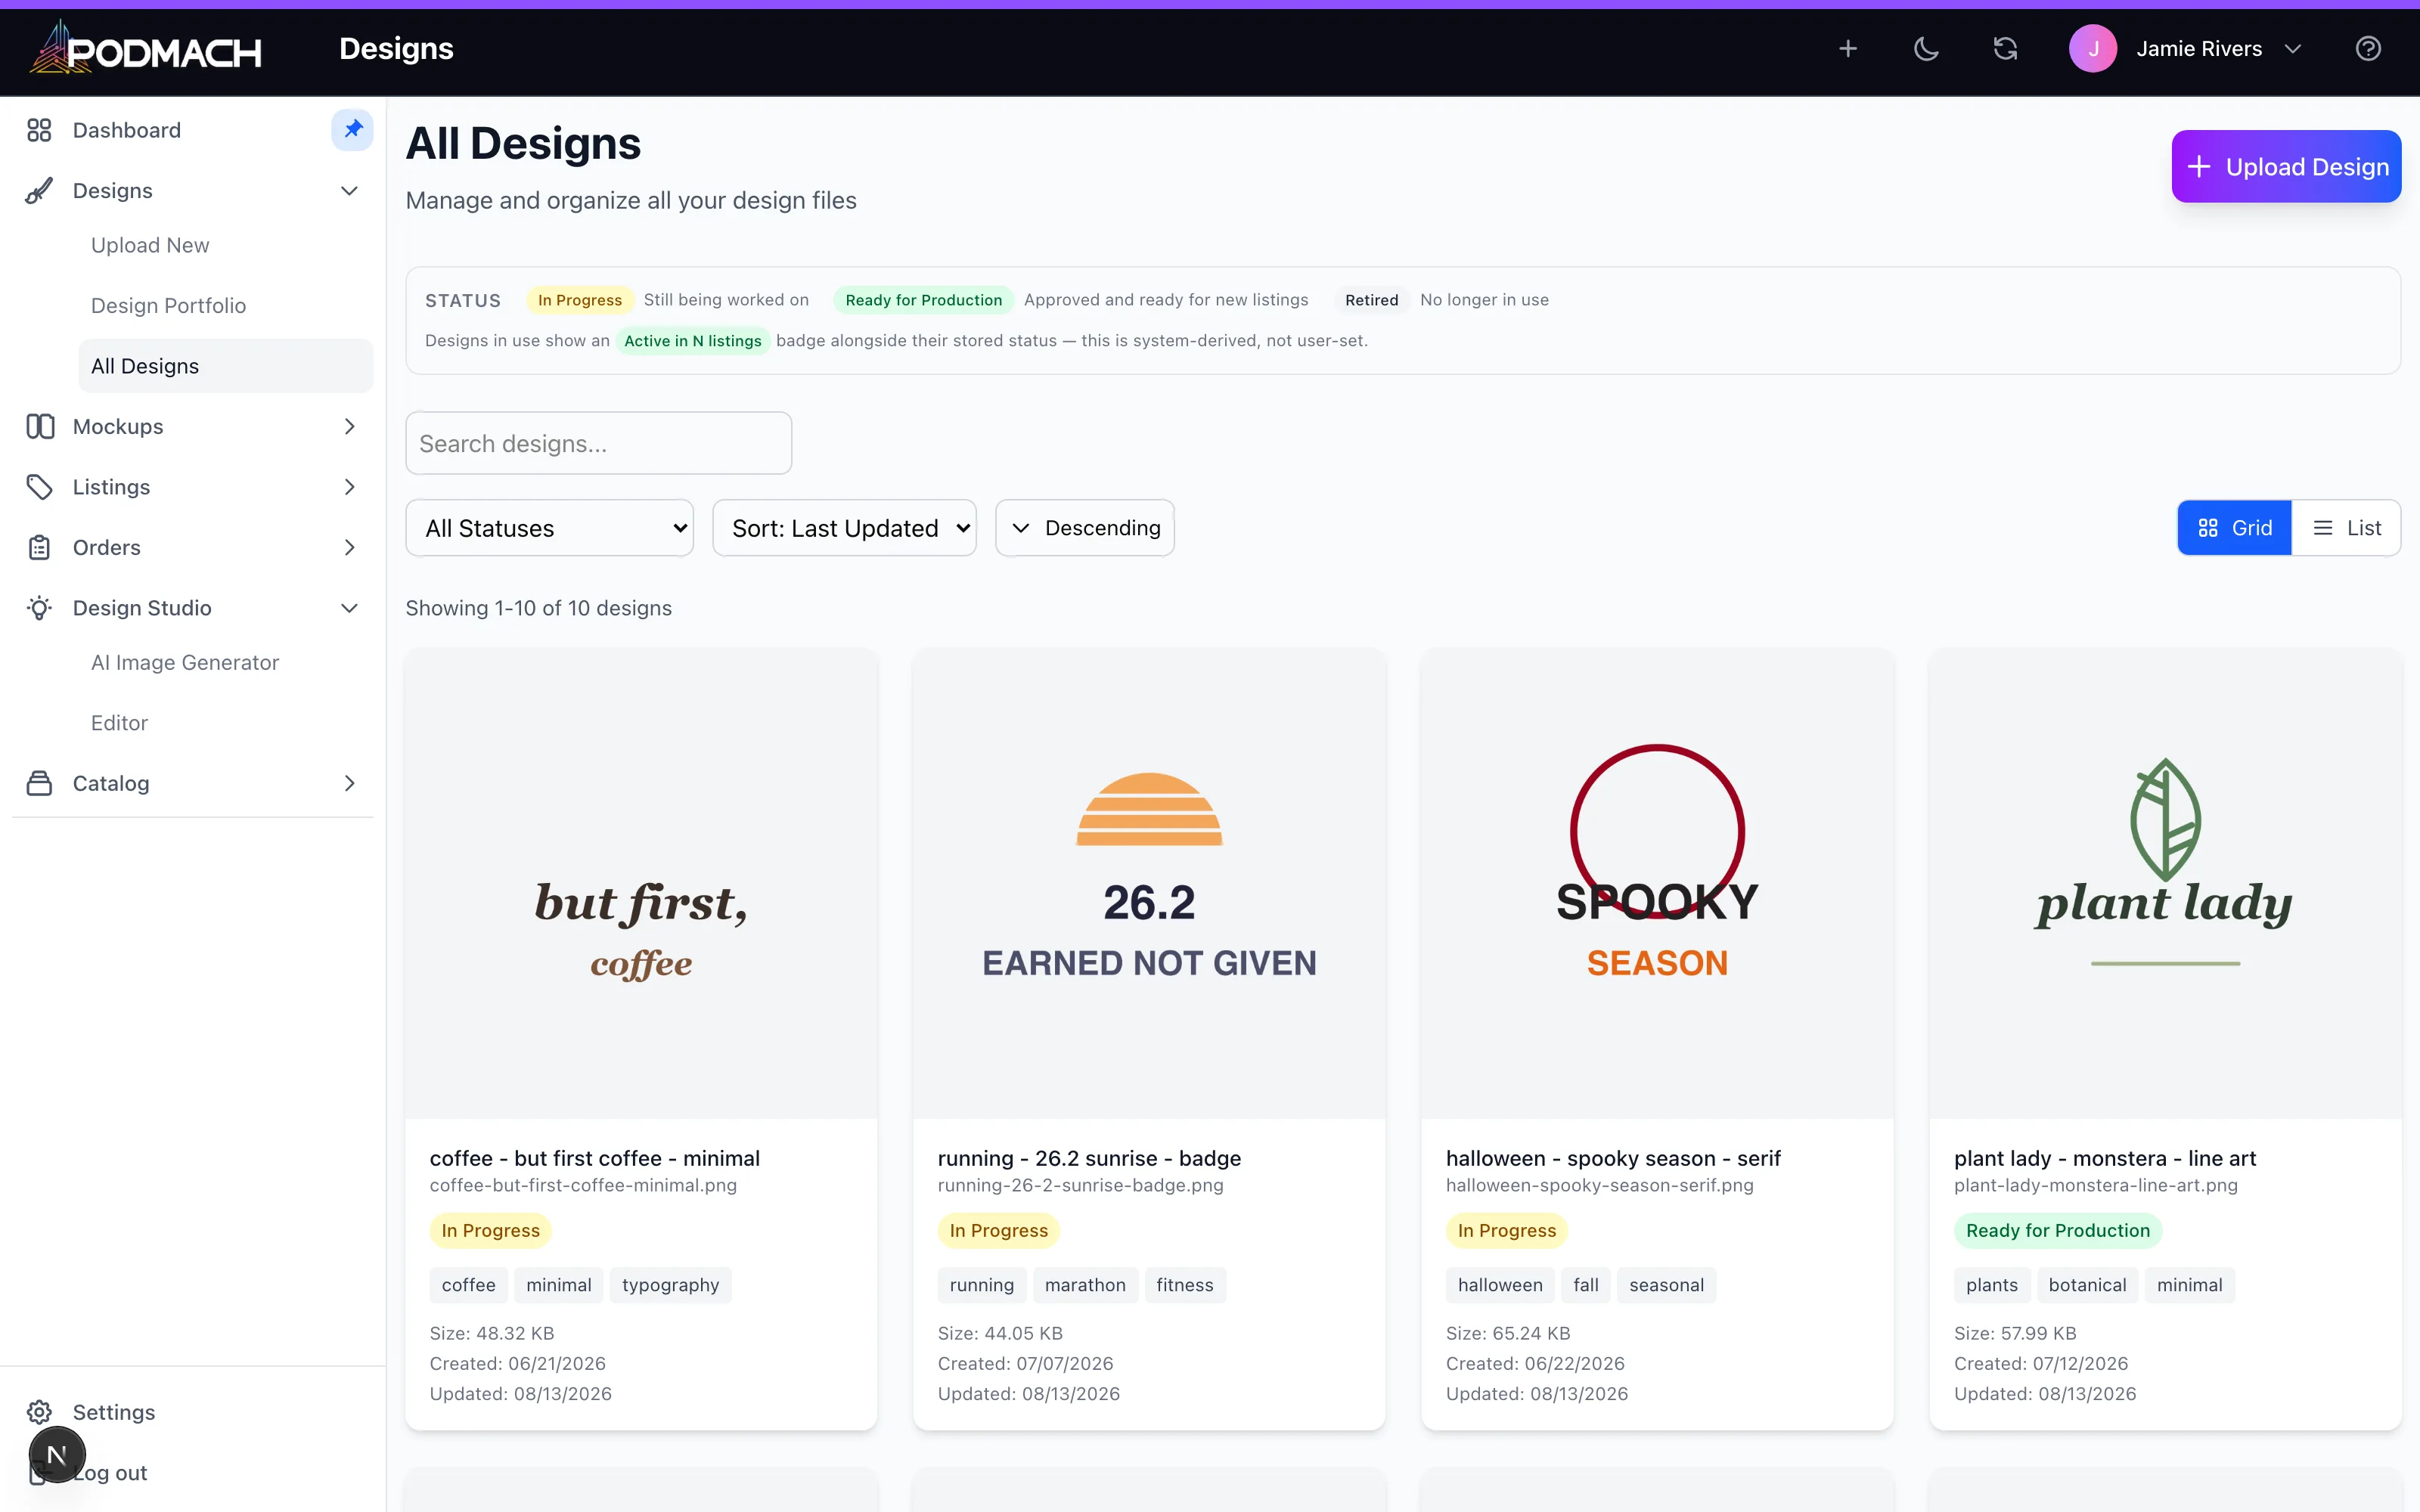The width and height of the screenshot is (2420, 1512).
Task: Click the Mockups icon in sidebar
Action: (x=40, y=426)
